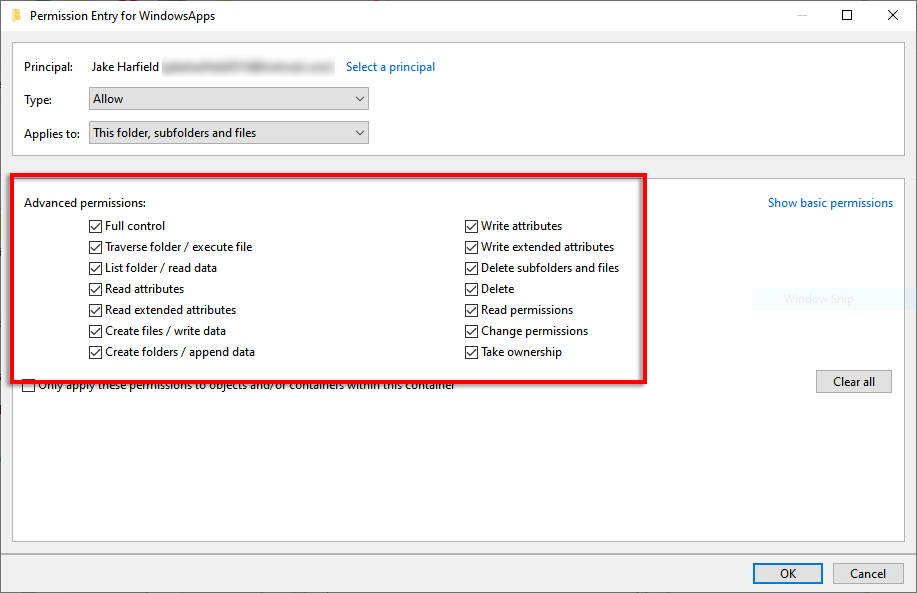The height and width of the screenshot is (593, 917).
Task: Open the Type dropdown showing Allow
Action: click(x=229, y=99)
